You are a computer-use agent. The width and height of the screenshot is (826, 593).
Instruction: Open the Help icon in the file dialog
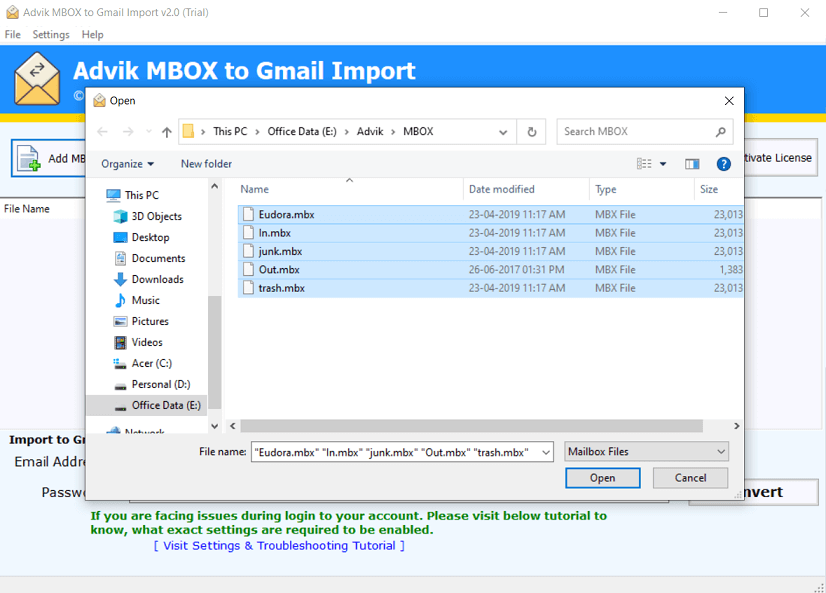point(723,163)
